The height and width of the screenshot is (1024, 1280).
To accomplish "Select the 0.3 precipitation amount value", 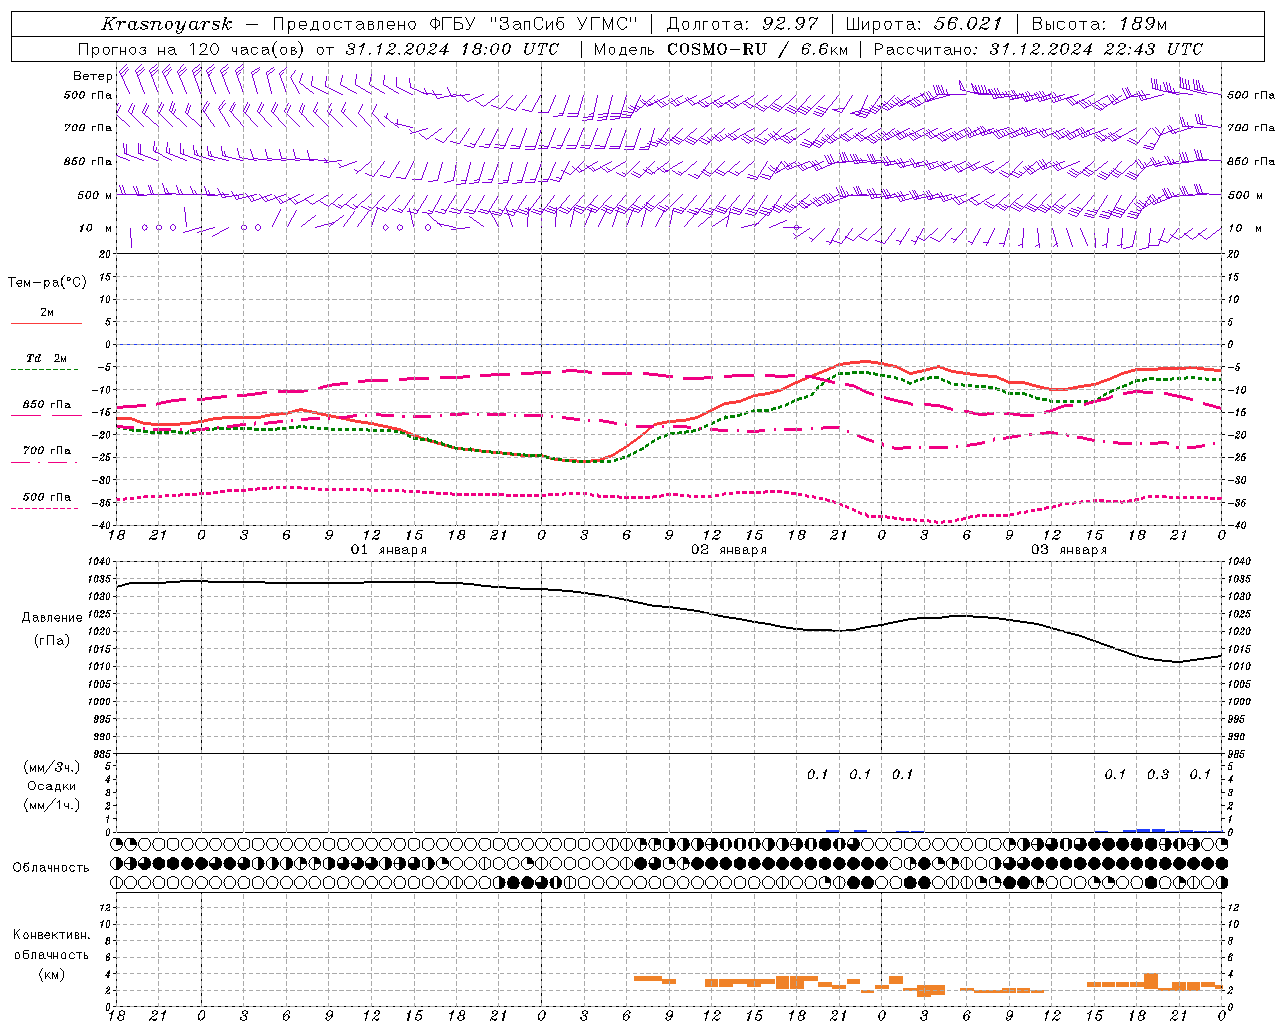I will coord(1158,774).
